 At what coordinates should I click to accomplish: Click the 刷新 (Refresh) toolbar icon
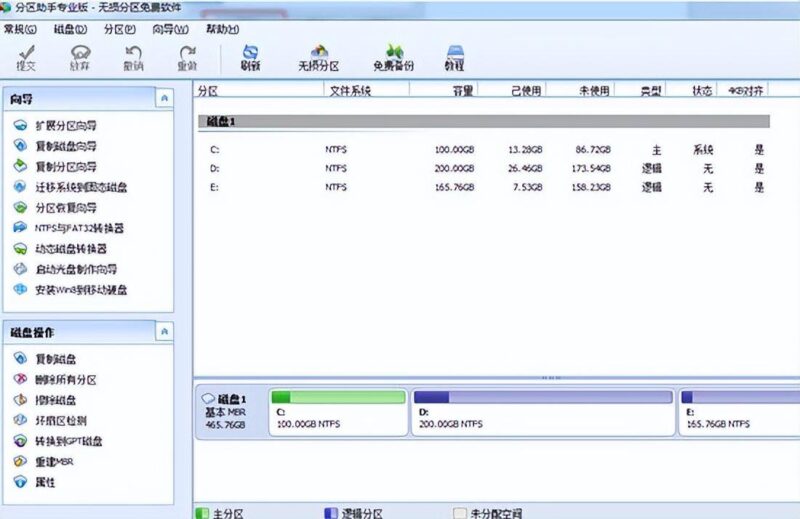click(x=251, y=57)
